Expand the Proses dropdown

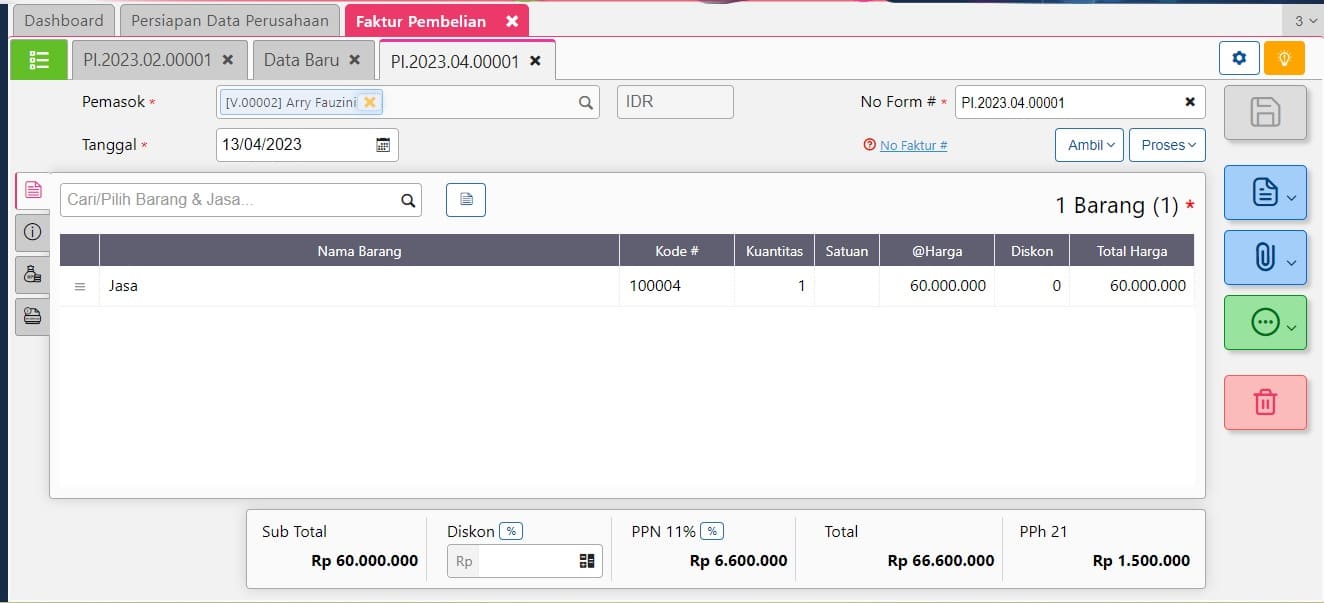[1167, 145]
